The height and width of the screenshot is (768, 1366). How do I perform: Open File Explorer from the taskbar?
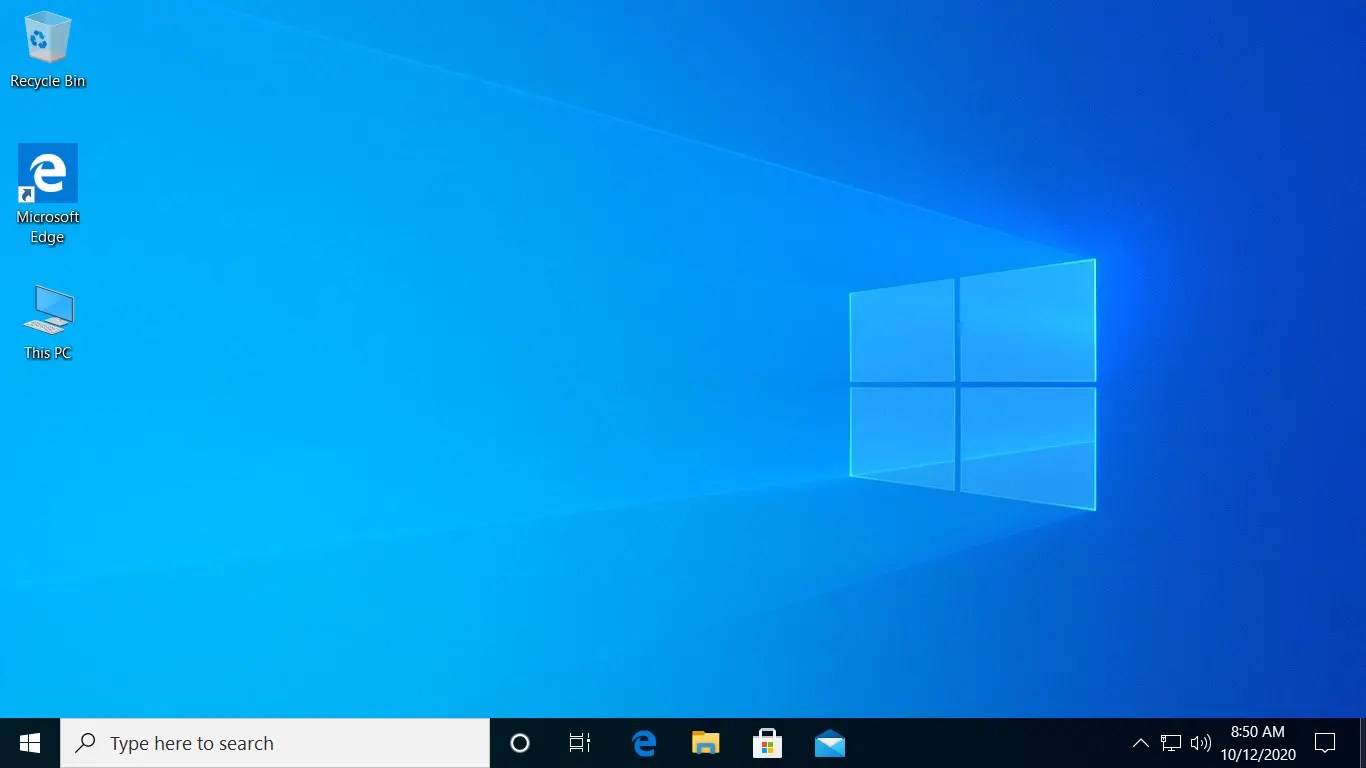pyautogui.click(x=705, y=743)
